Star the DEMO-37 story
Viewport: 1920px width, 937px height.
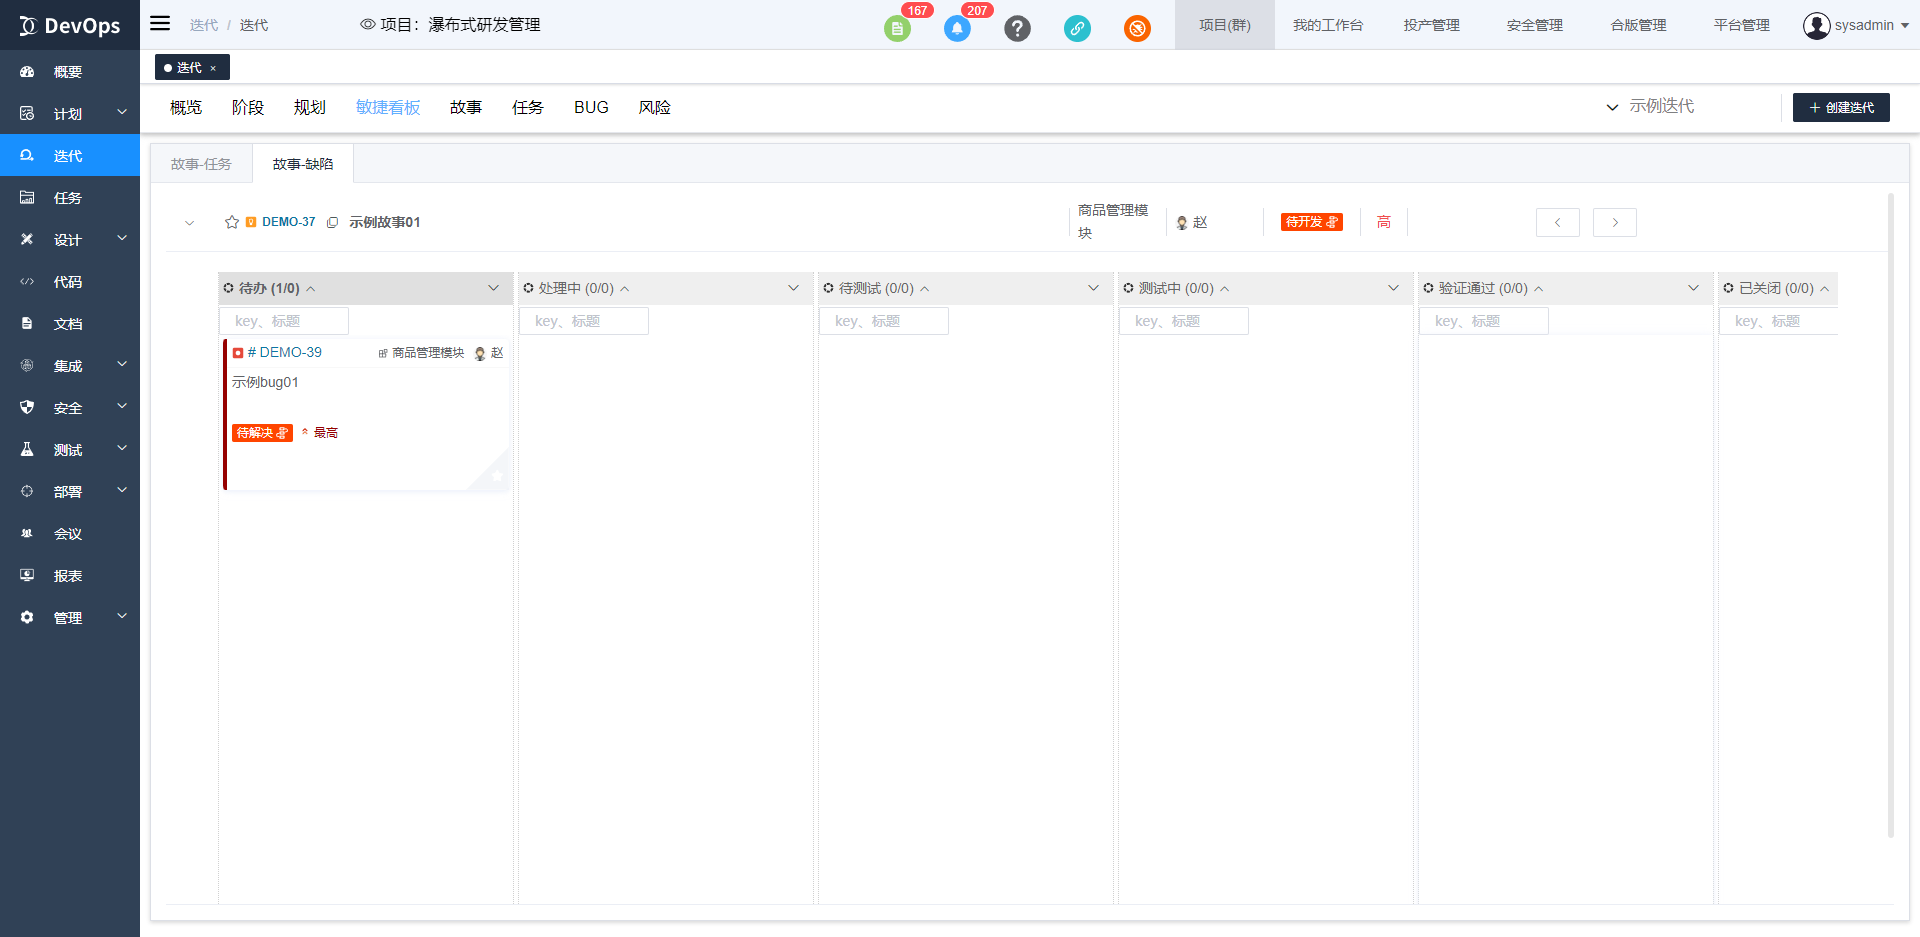click(x=232, y=222)
